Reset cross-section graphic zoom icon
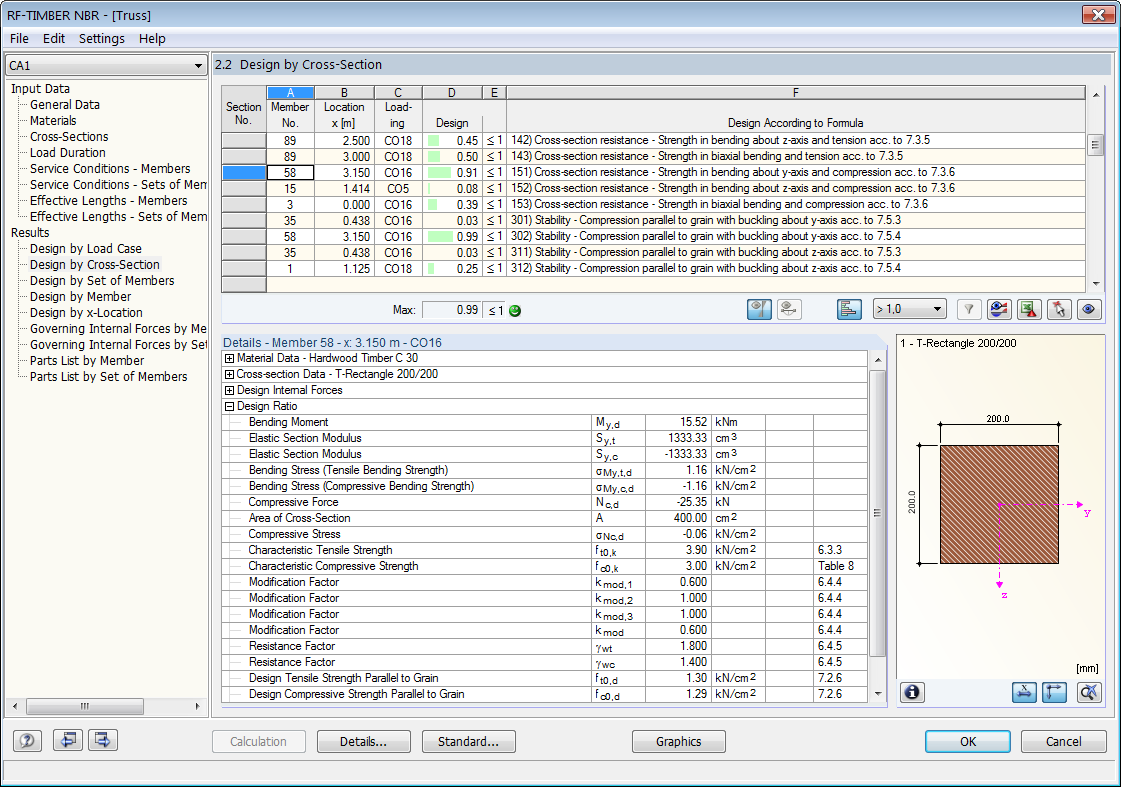1121x787 pixels. [1088, 692]
